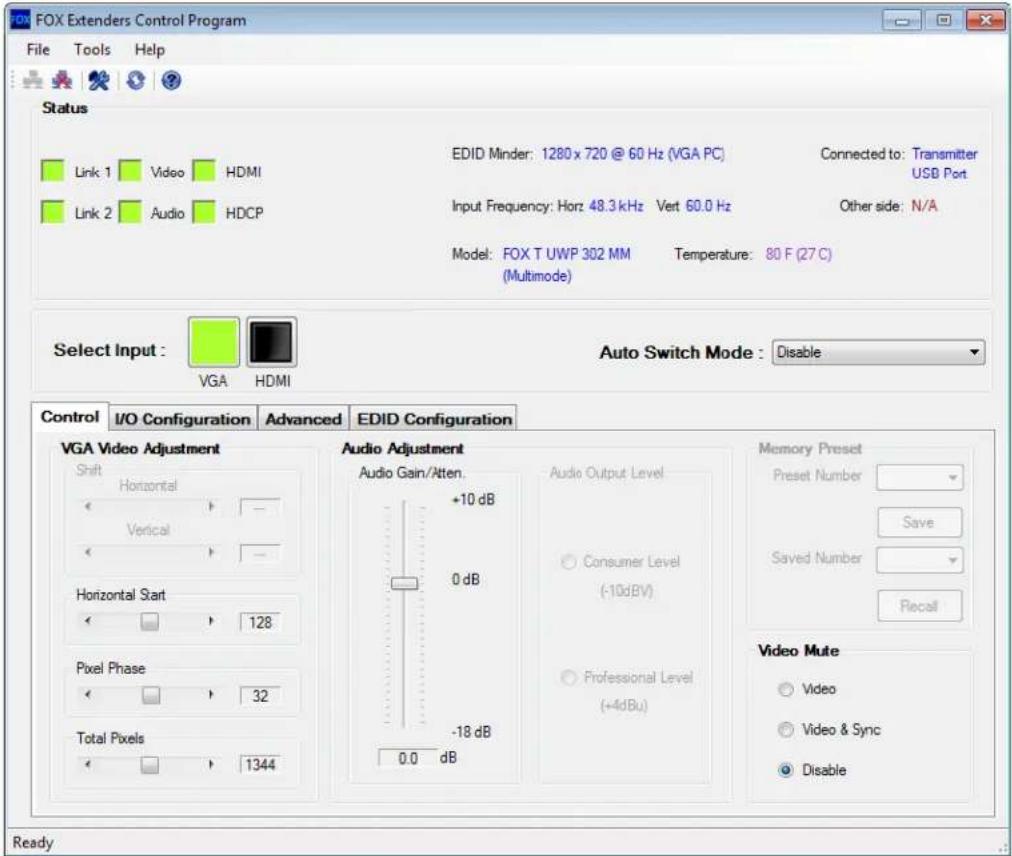Click the Recall preset button
The width and height of the screenshot is (1012, 856).
coord(919,606)
